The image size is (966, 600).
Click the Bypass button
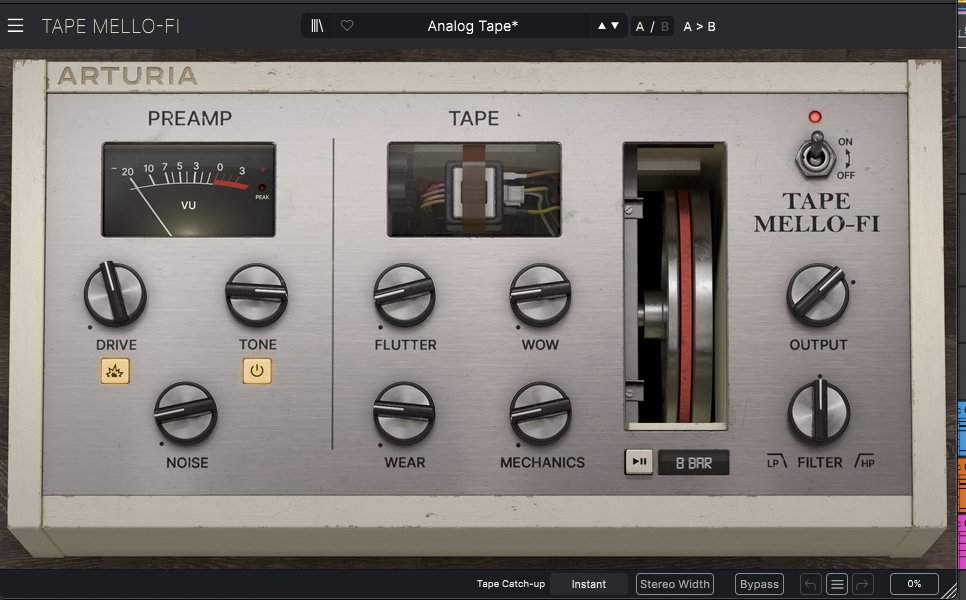tap(759, 583)
